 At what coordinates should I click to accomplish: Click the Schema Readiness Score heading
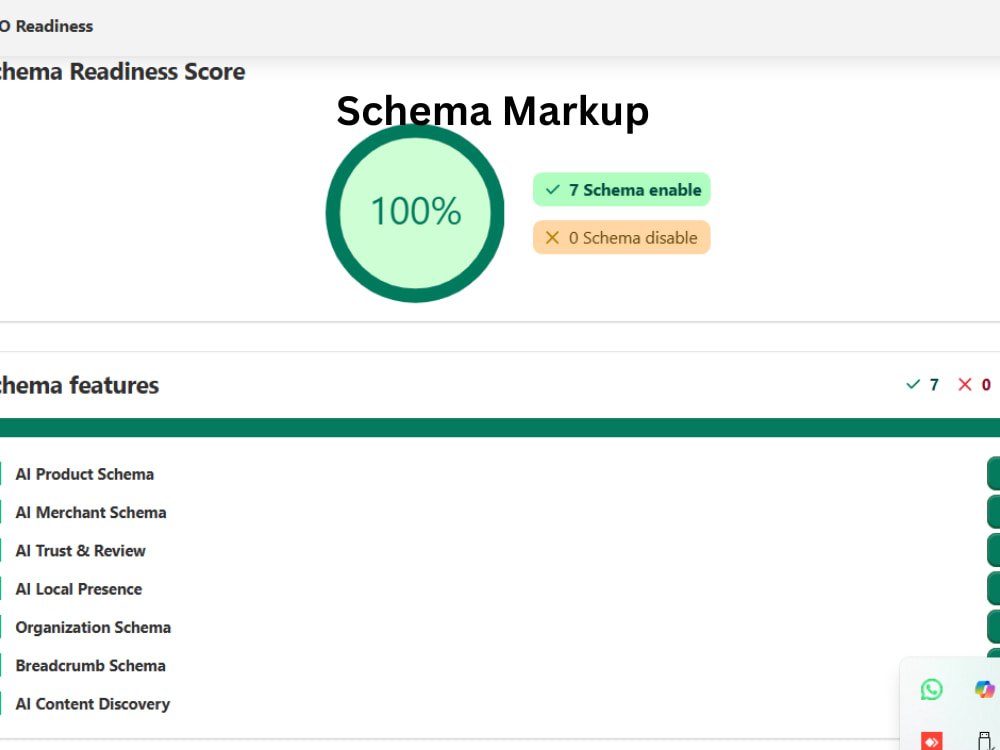(122, 71)
